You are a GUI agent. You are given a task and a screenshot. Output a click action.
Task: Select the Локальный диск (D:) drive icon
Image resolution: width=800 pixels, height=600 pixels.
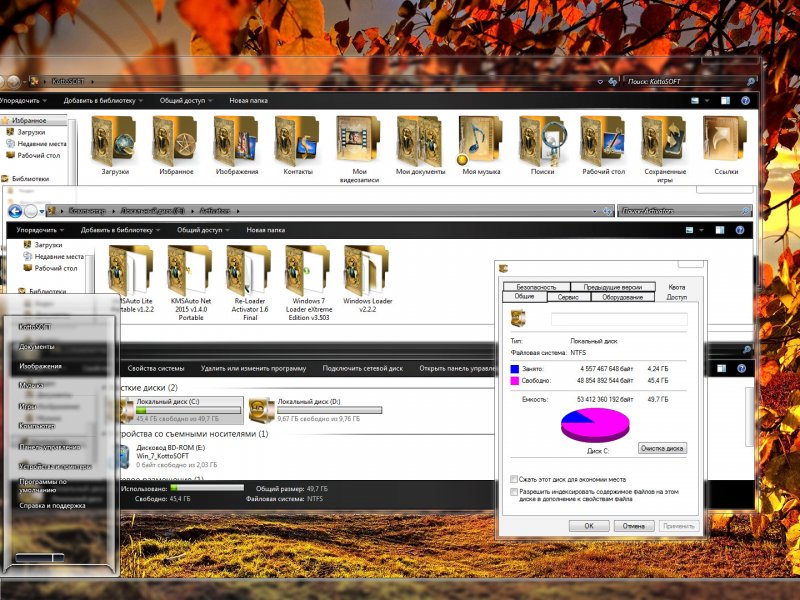point(261,410)
